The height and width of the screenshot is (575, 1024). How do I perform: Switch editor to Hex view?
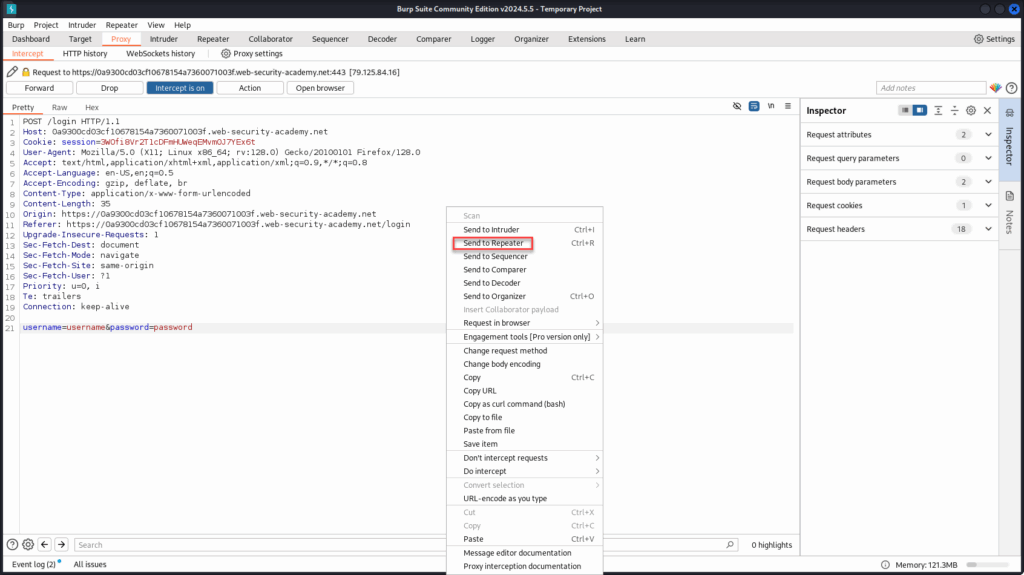[x=91, y=107]
